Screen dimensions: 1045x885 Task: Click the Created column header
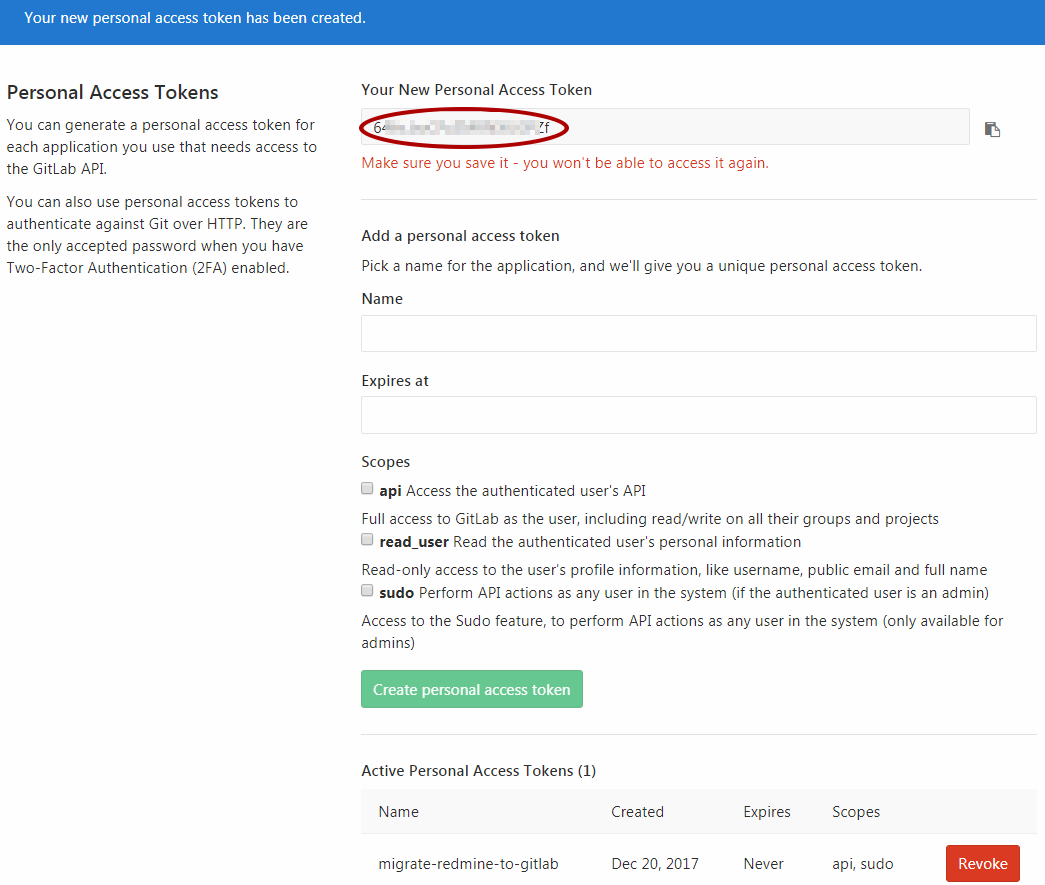pyautogui.click(x=637, y=811)
